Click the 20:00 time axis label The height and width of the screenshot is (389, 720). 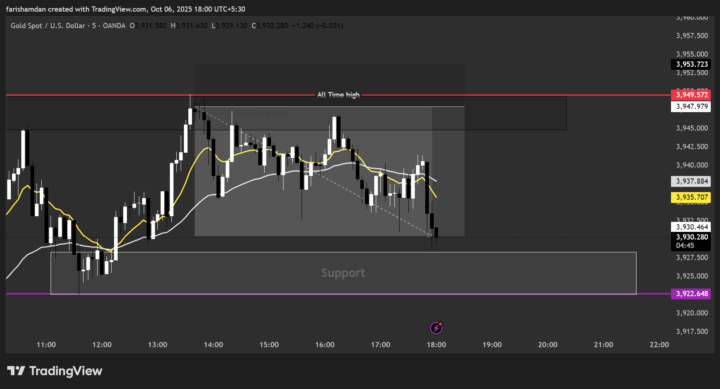[x=548, y=344]
